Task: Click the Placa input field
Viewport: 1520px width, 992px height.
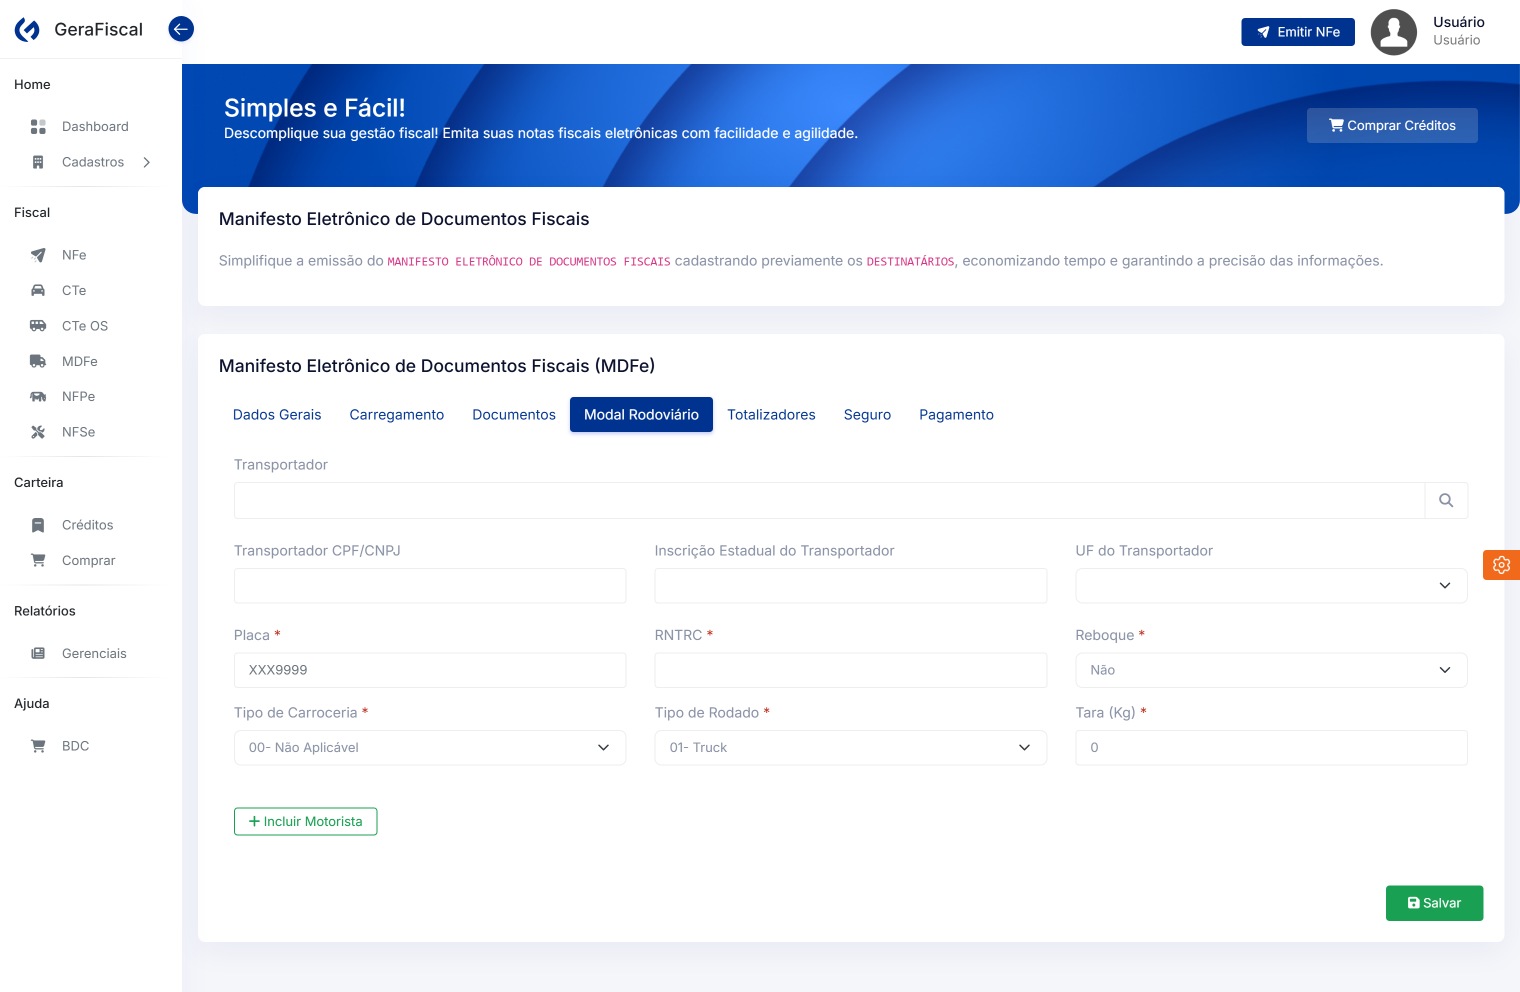Action: (x=430, y=670)
